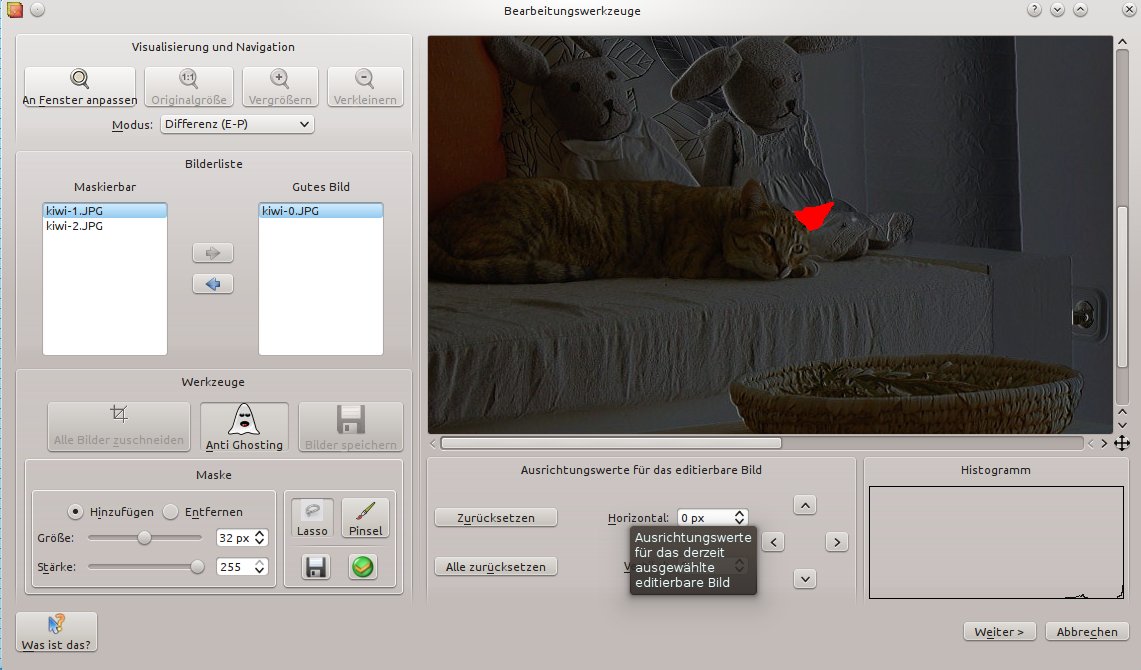Click the Alle Bilder zuschneiden crop tool
This screenshot has height=670, width=1141.
[119, 427]
